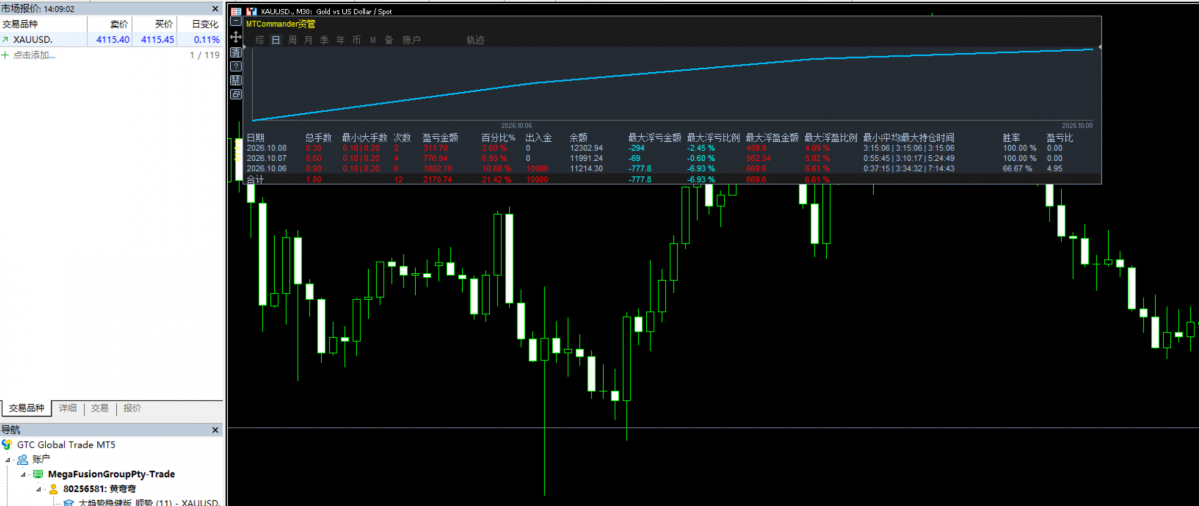
Task: Select the 备 tab in MTCommander panel
Action: click(x=388, y=40)
